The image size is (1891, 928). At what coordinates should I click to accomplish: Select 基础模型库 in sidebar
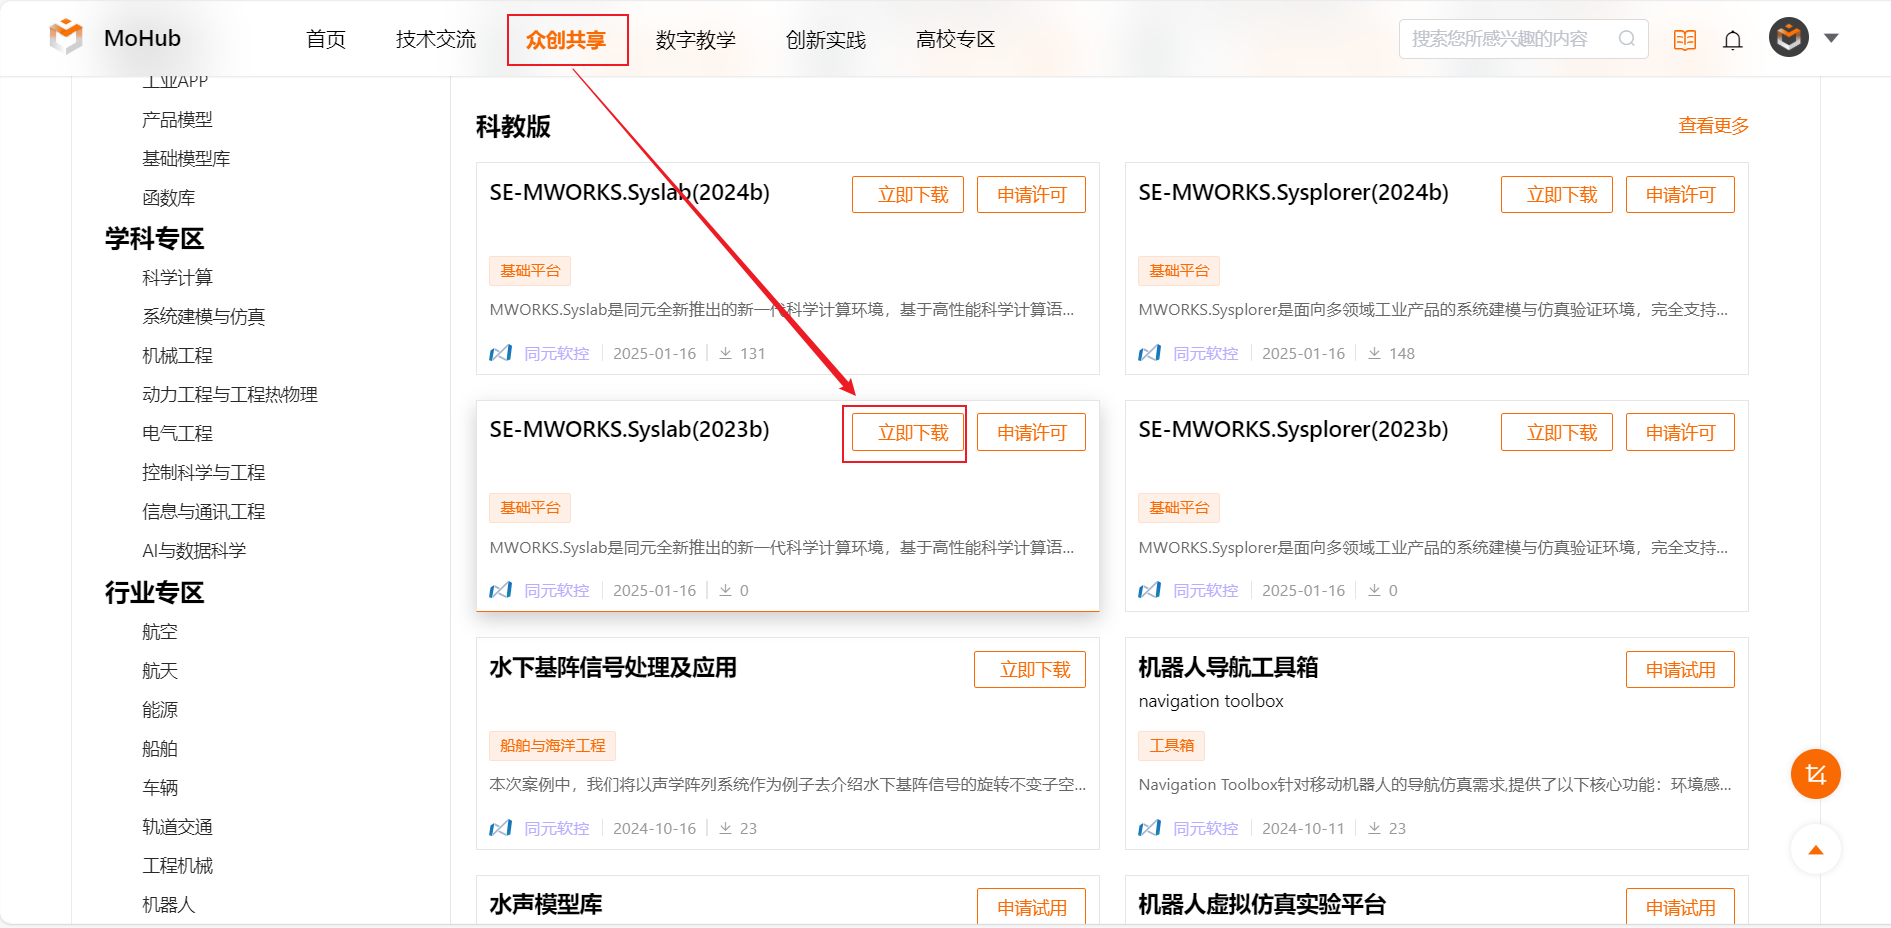(x=186, y=158)
